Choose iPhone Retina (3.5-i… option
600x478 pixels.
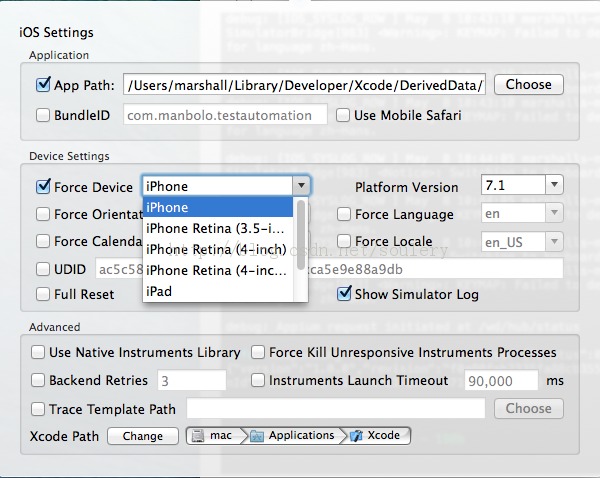pos(218,228)
